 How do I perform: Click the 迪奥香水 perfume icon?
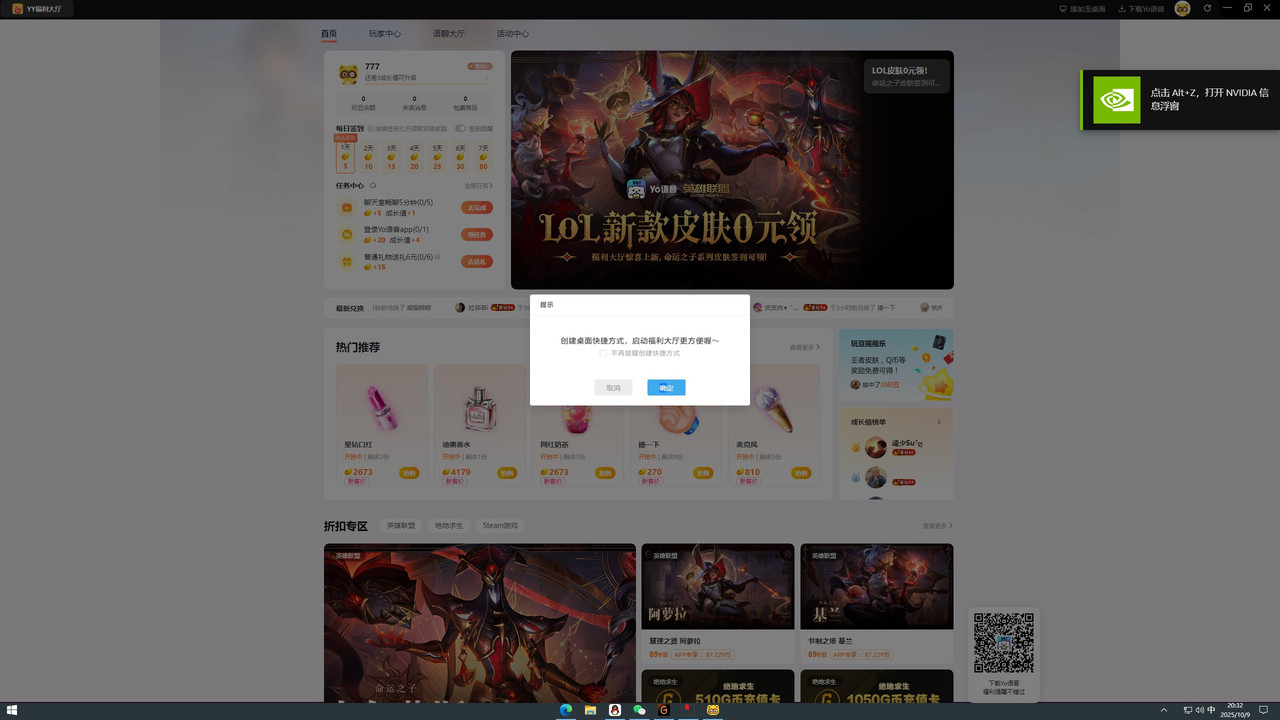[480, 408]
